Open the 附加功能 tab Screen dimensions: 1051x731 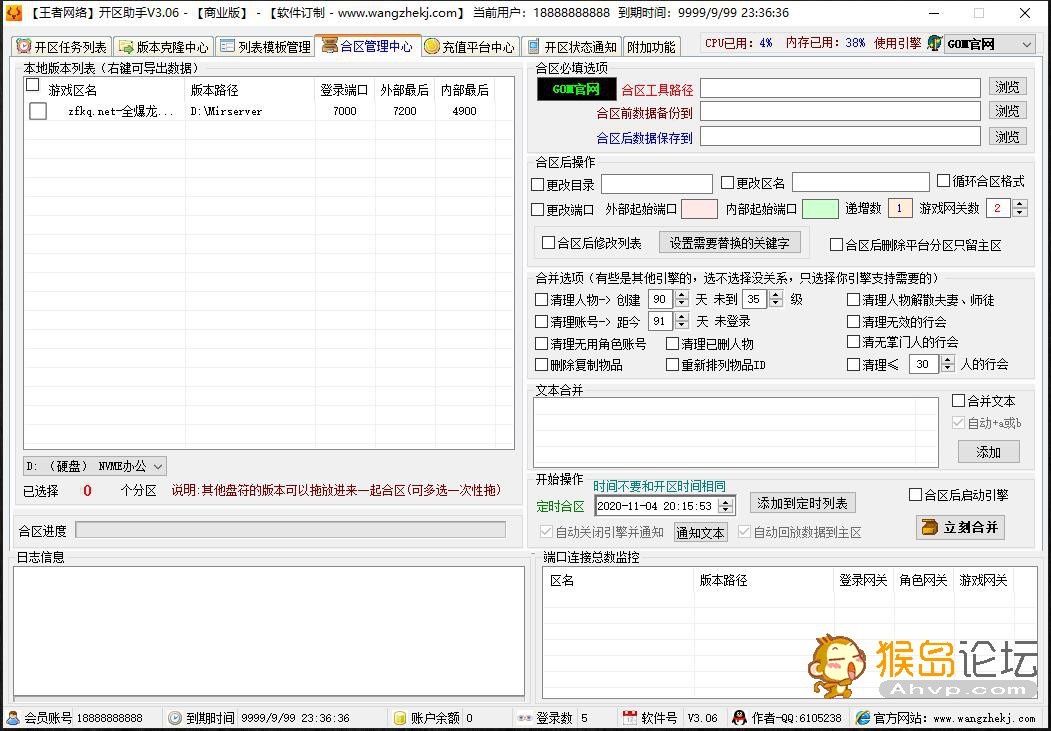(651, 47)
